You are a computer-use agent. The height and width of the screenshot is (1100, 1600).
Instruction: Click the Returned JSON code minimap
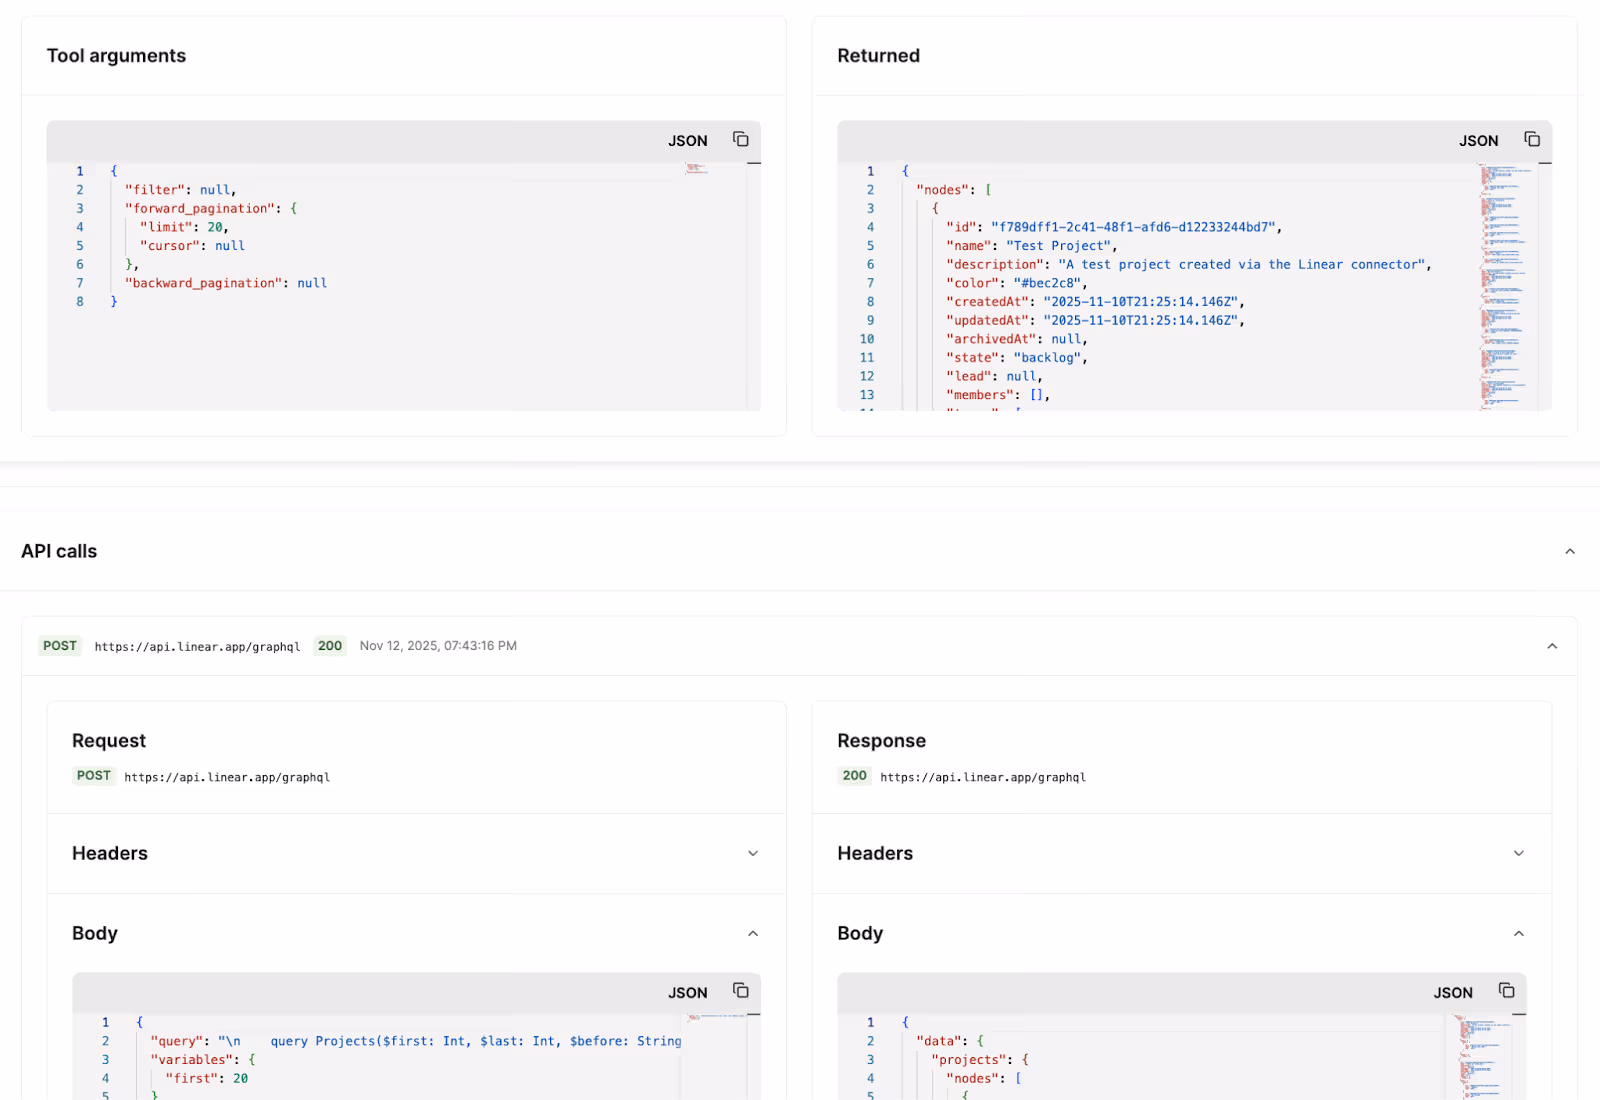1504,286
